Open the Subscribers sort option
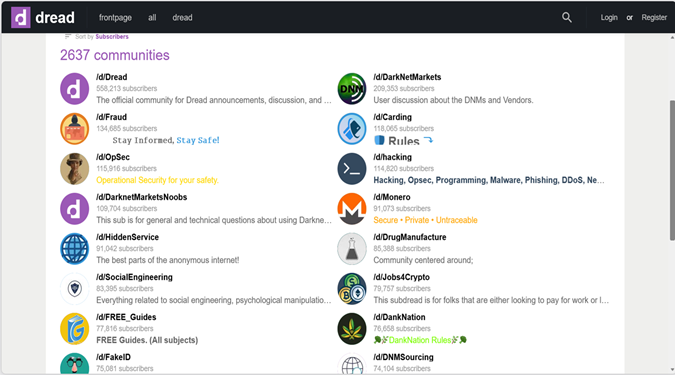675x375 pixels. 112,37
